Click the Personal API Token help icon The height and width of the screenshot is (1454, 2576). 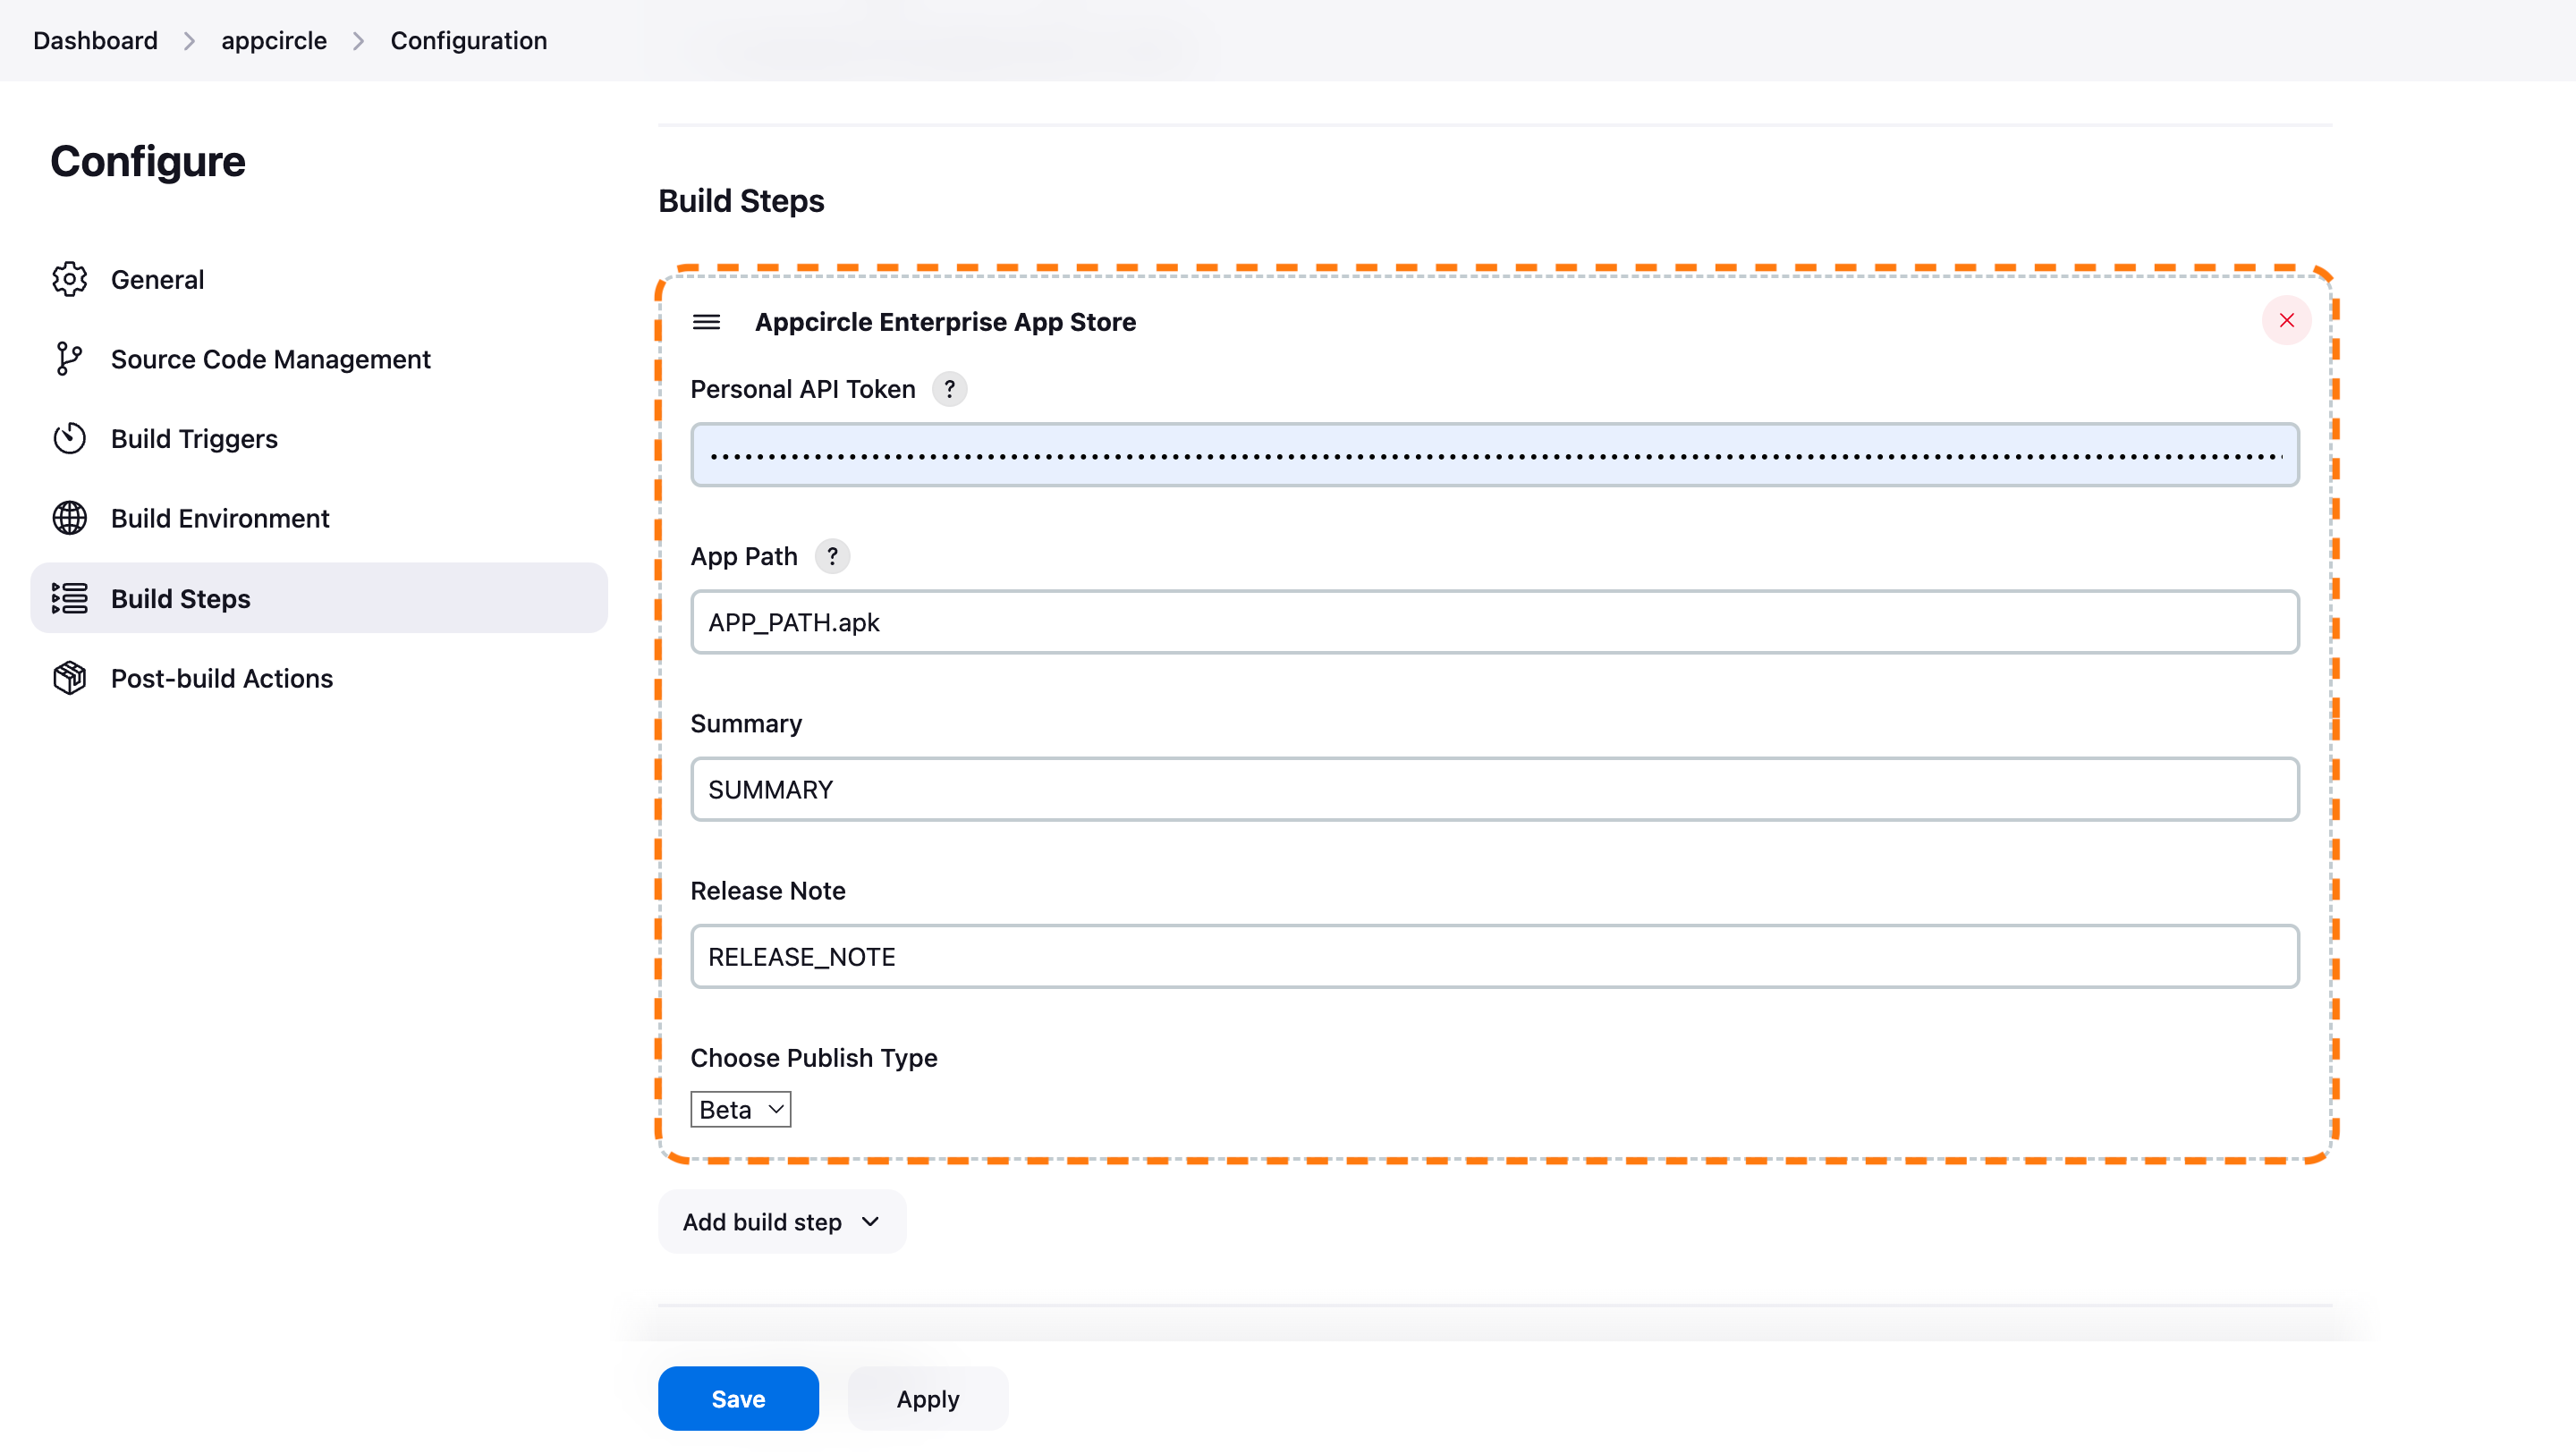tap(948, 387)
